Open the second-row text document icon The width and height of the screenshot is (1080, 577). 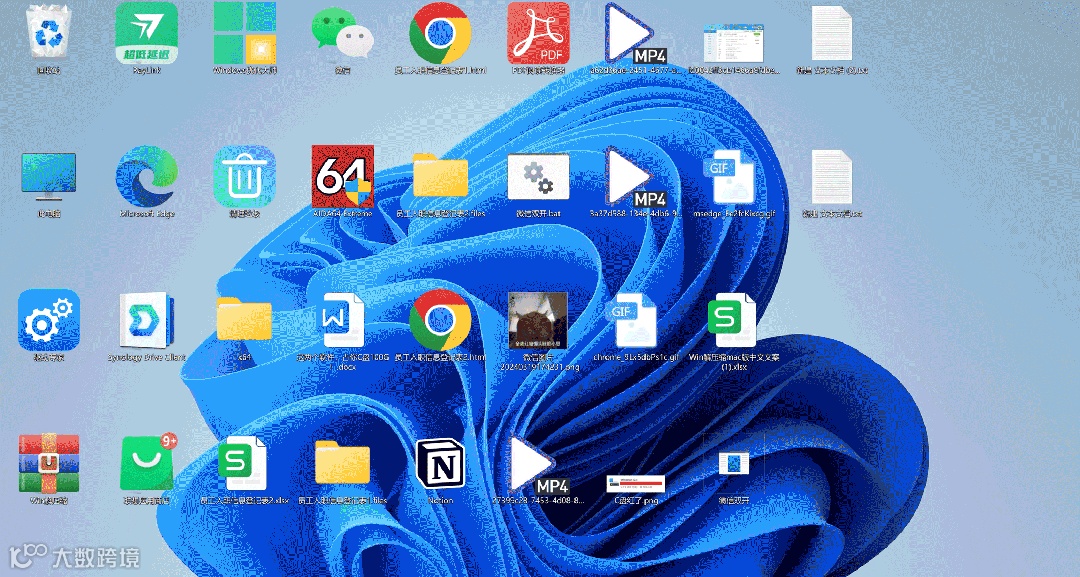click(x=832, y=177)
